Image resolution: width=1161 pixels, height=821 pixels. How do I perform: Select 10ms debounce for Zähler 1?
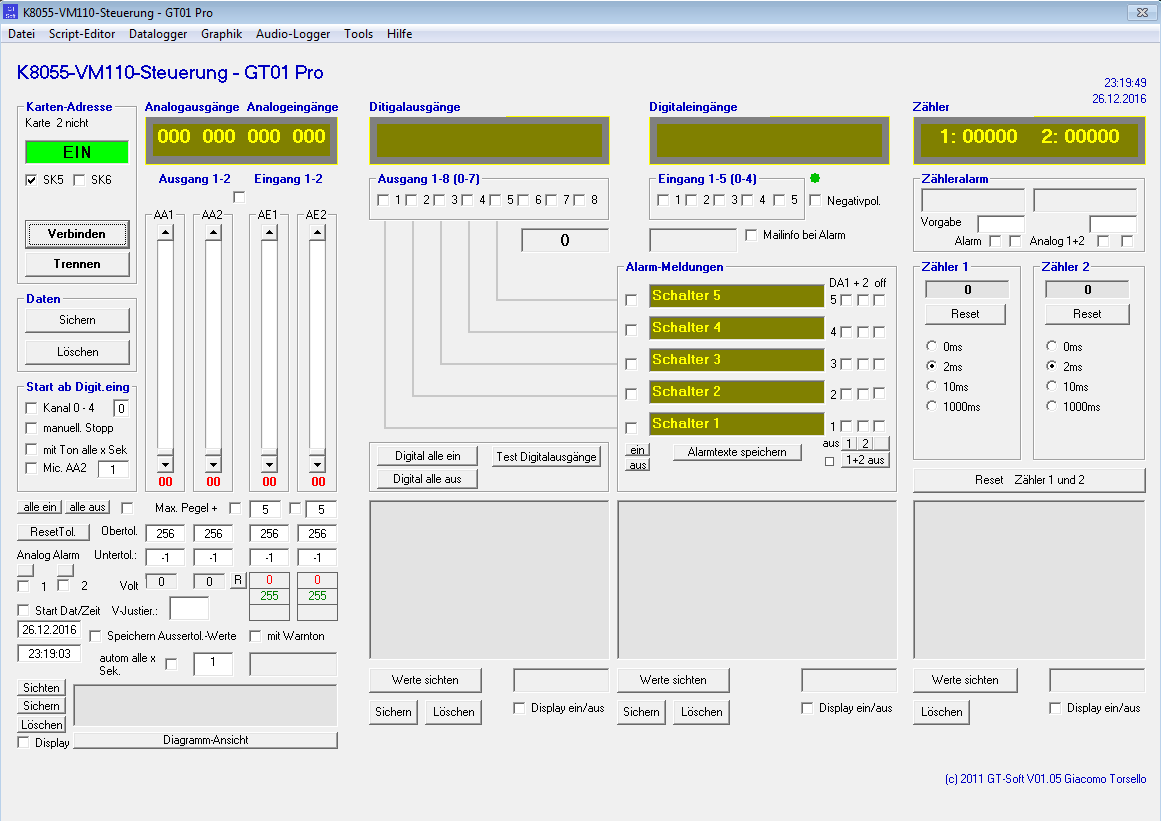pyautogui.click(x=931, y=386)
